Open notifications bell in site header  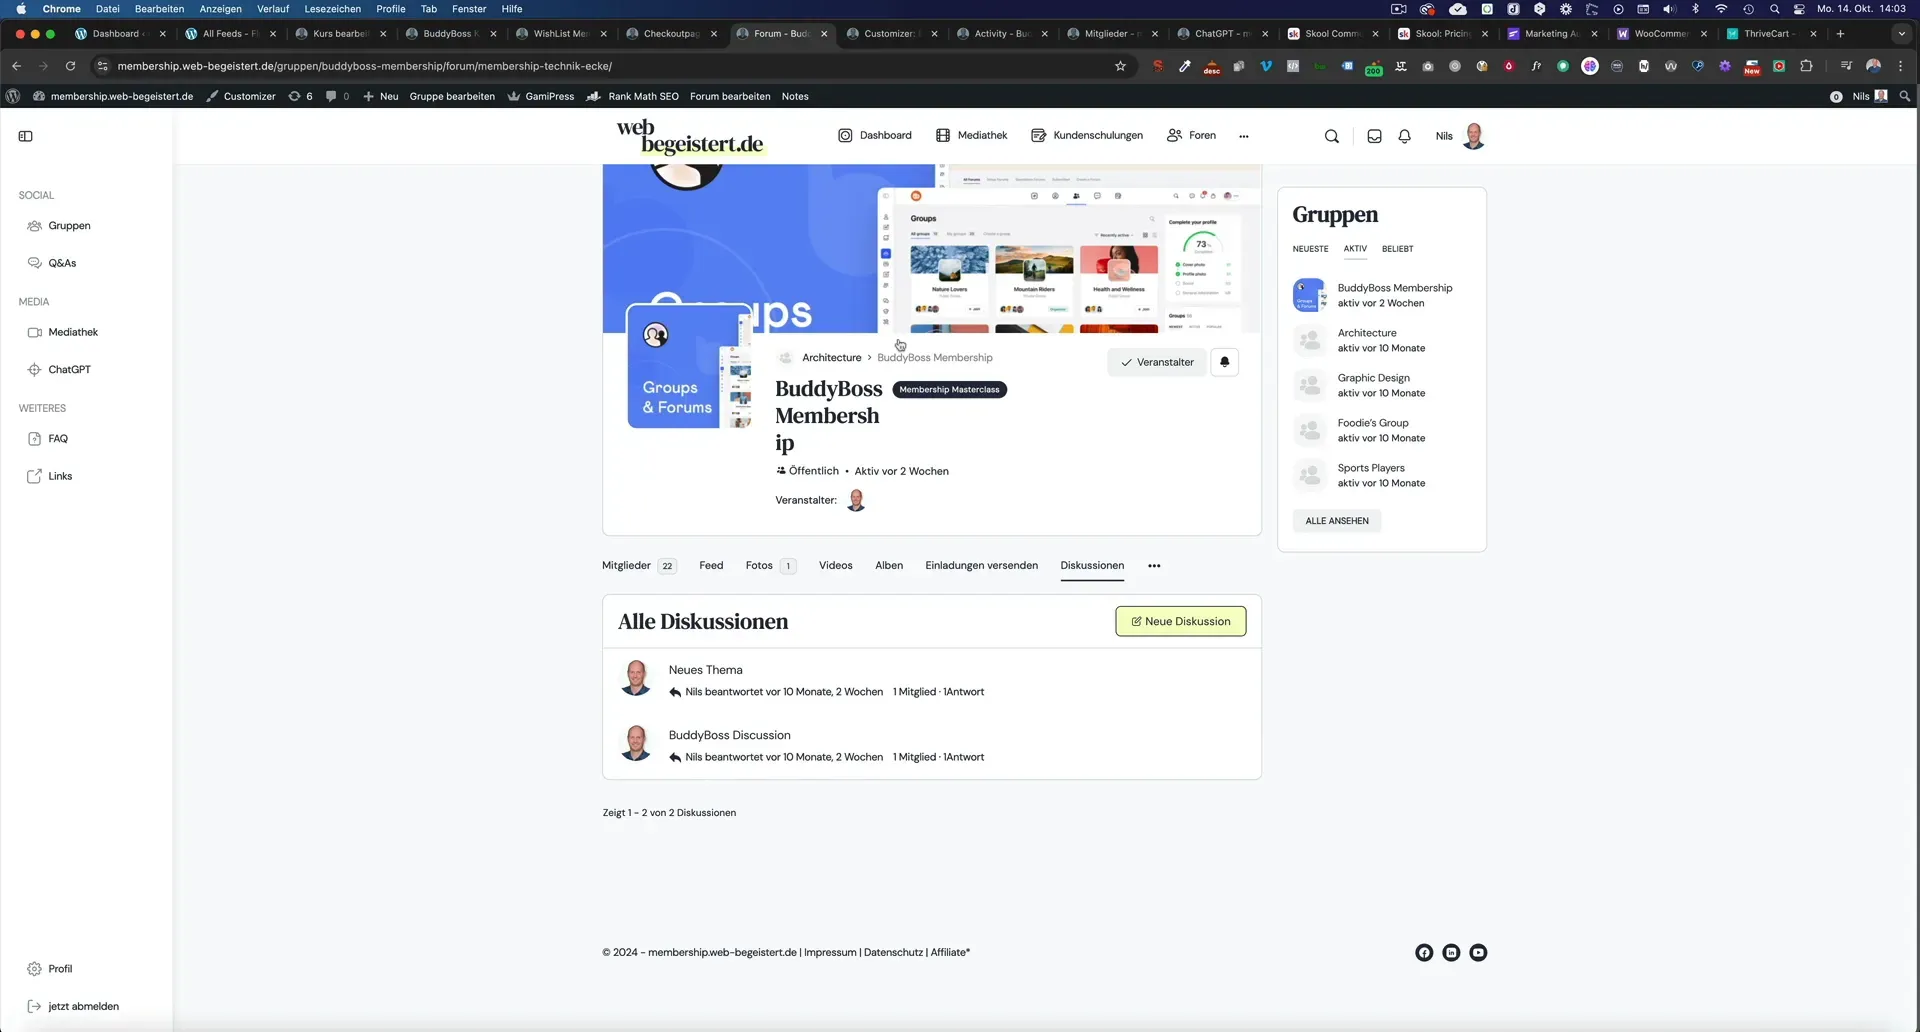point(1404,136)
